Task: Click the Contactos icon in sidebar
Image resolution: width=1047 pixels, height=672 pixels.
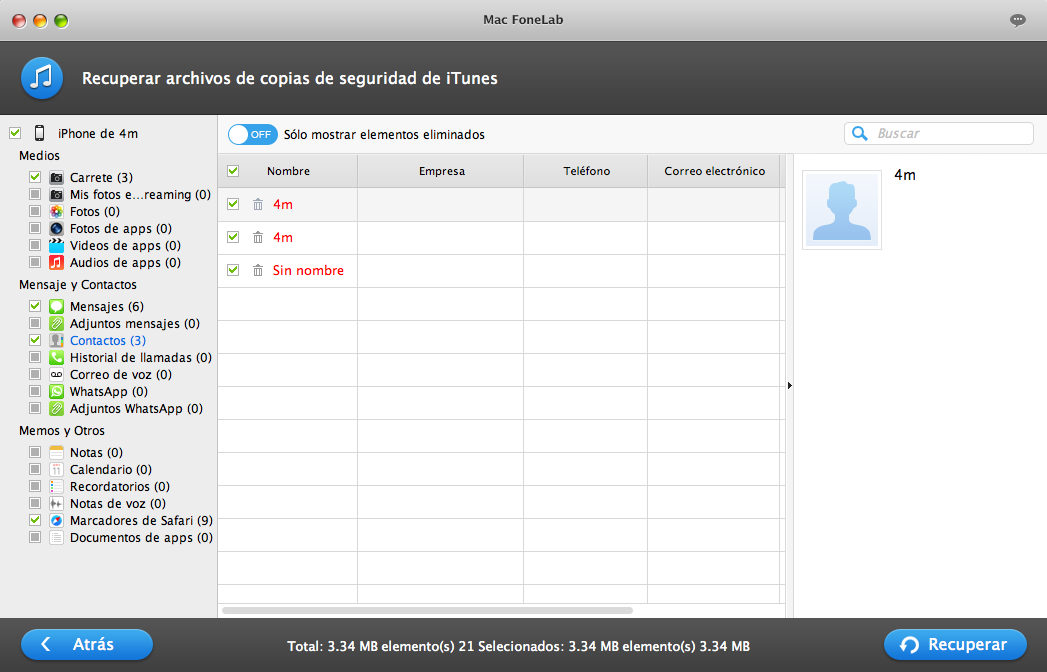Action: click(x=57, y=341)
